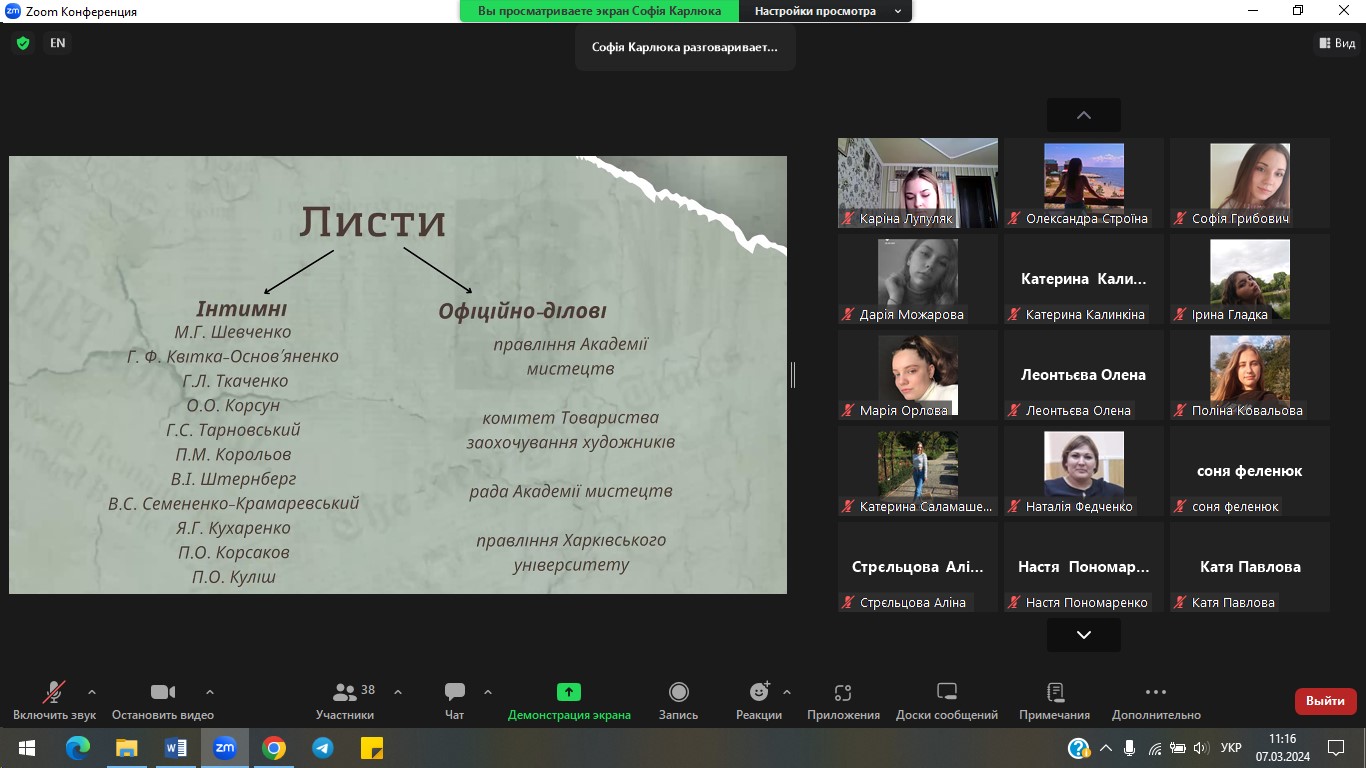Toggle camera with Остановить видео
This screenshot has height=768, width=1366.
162,692
